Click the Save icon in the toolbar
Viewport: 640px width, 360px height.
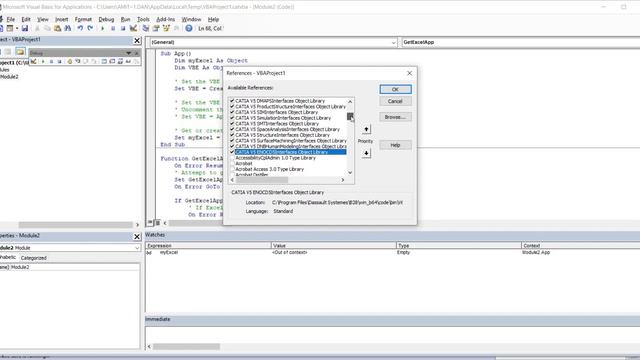click(25, 29)
